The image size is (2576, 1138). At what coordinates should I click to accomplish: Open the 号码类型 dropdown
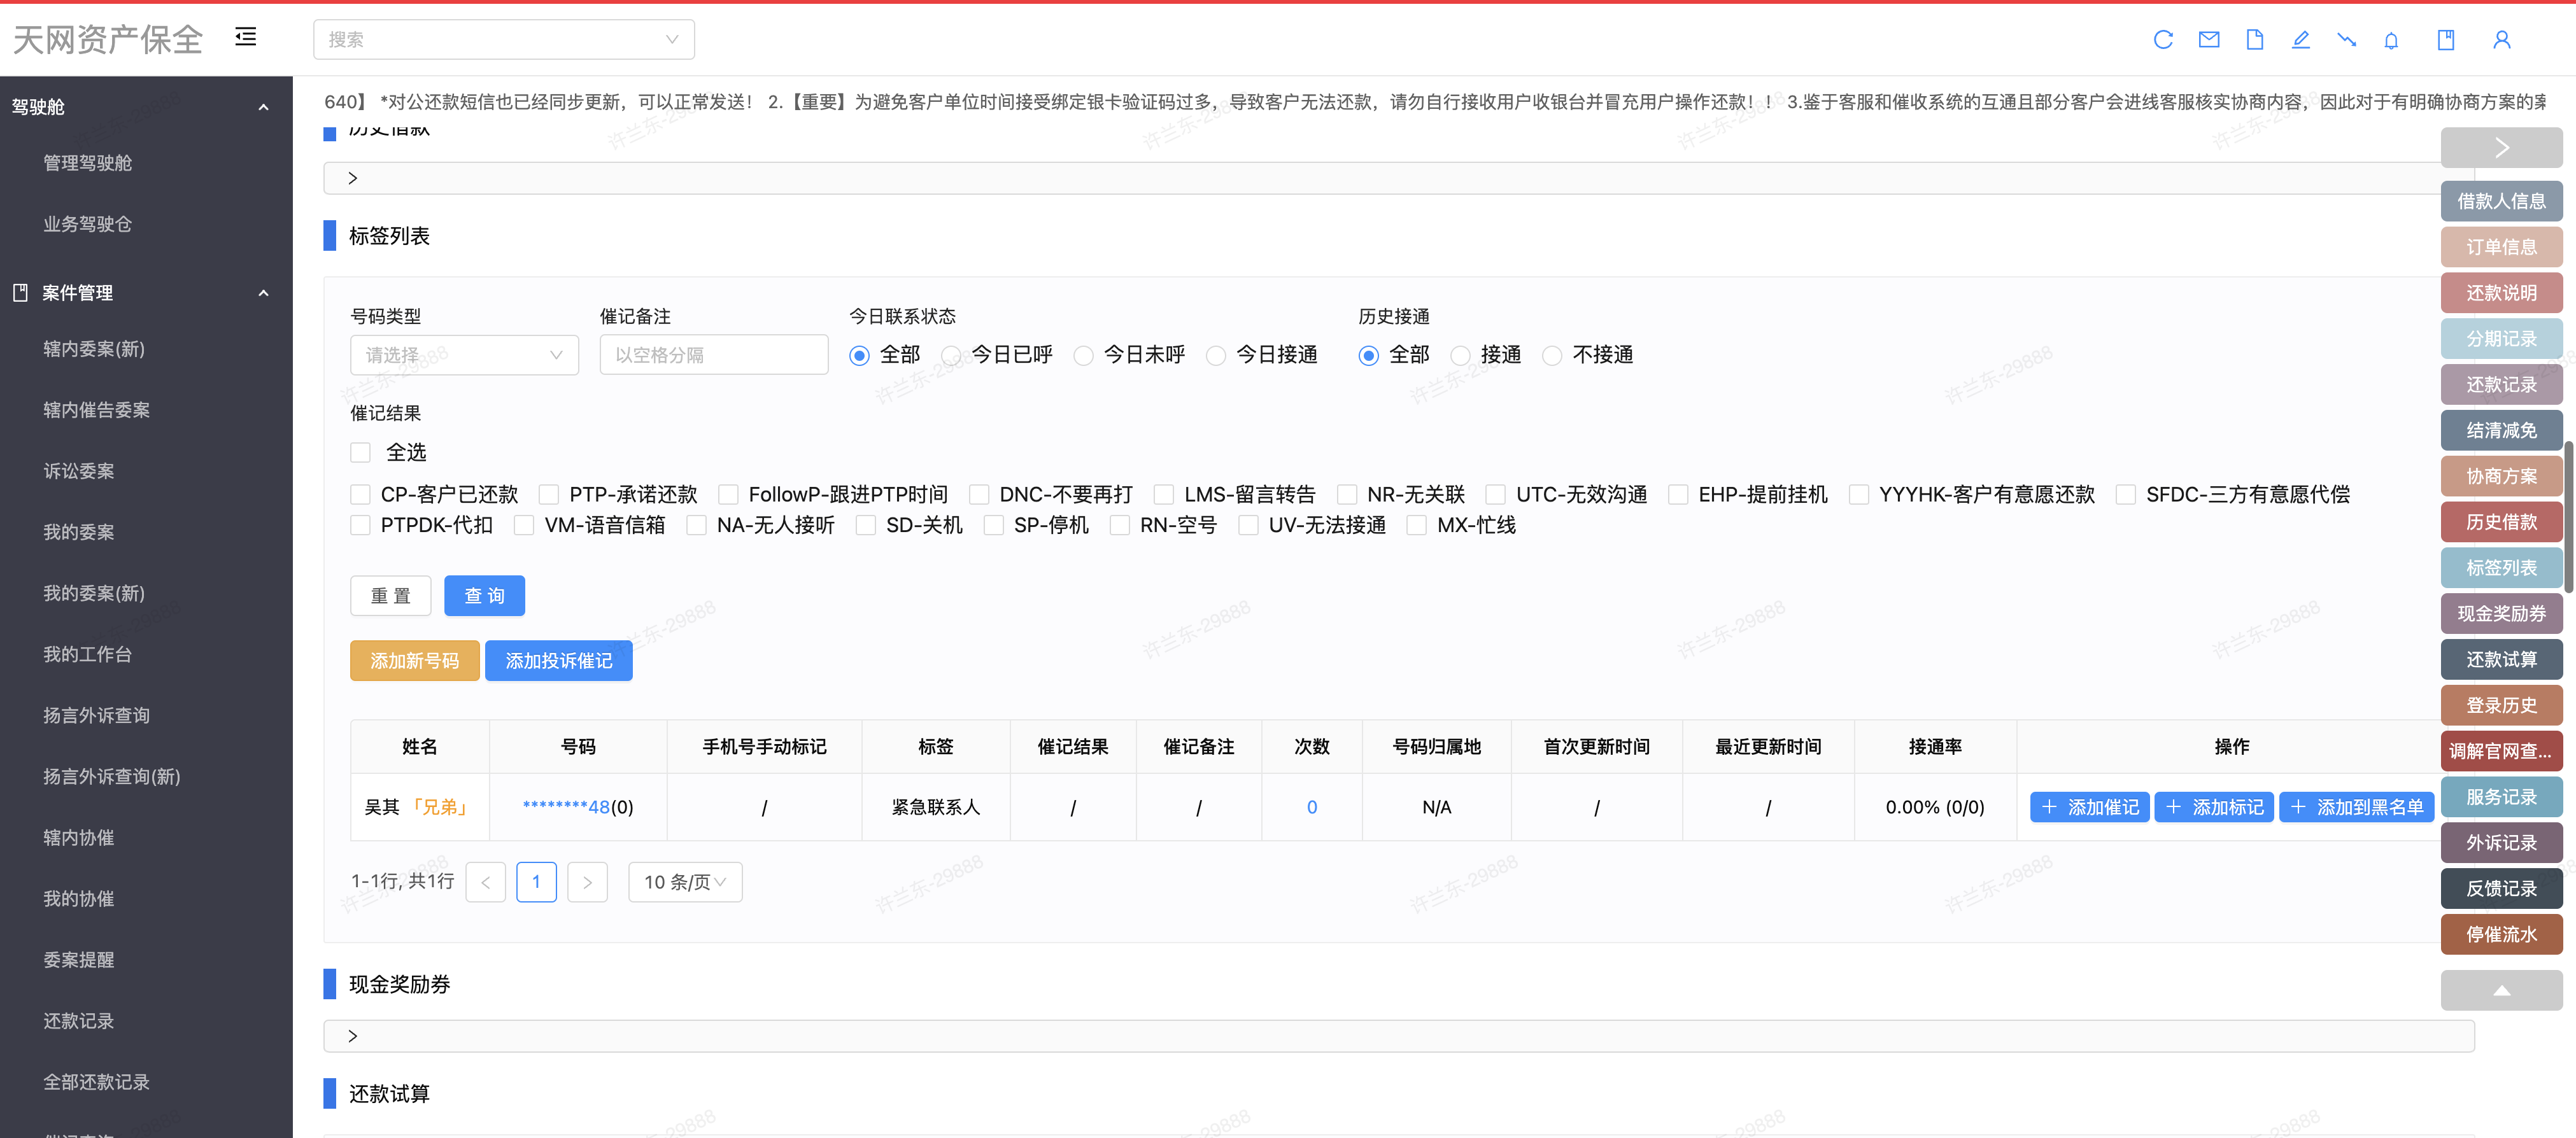pyautogui.click(x=464, y=355)
